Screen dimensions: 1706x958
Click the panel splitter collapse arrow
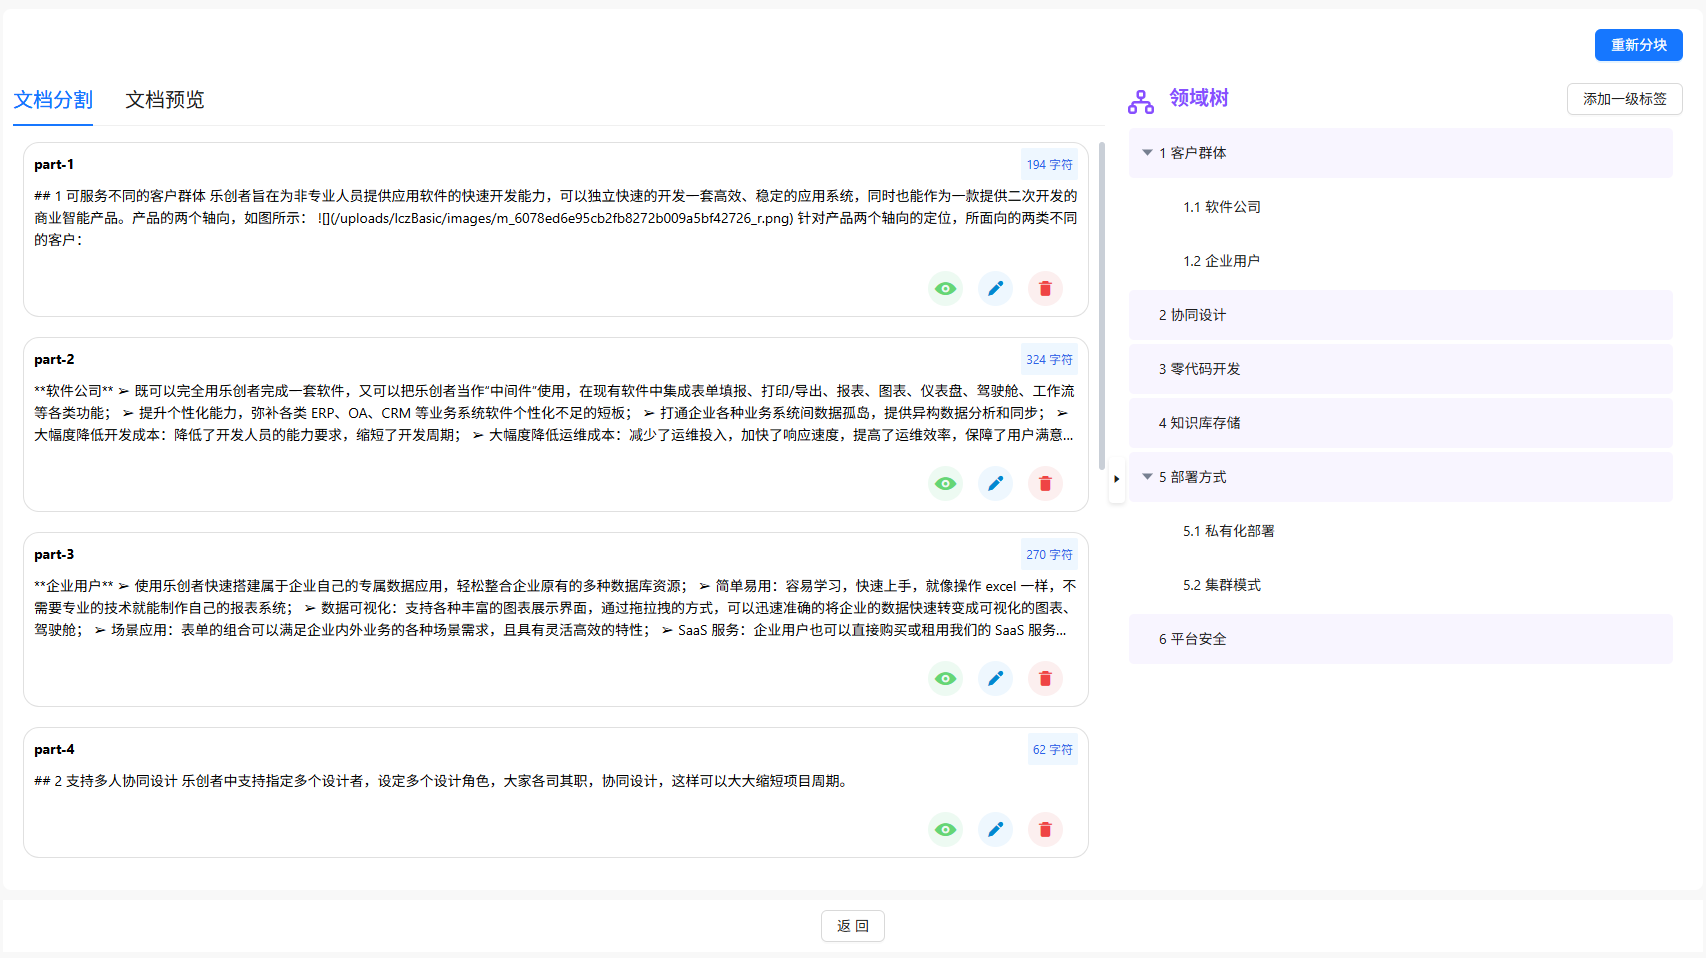click(x=1116, y=479)
